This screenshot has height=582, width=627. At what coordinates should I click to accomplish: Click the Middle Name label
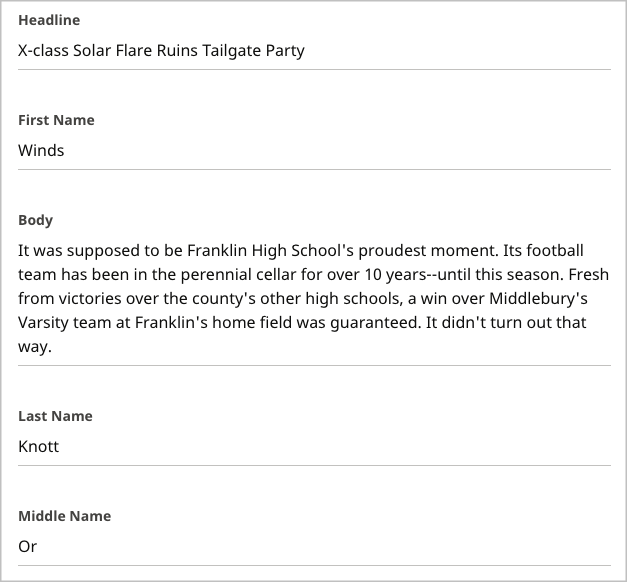[64, 516]
